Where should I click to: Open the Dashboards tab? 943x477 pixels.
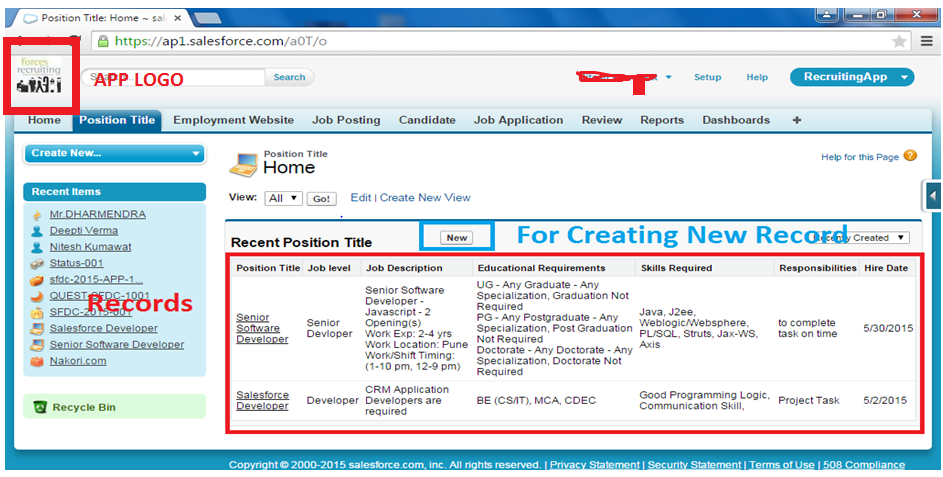[736, 120]
